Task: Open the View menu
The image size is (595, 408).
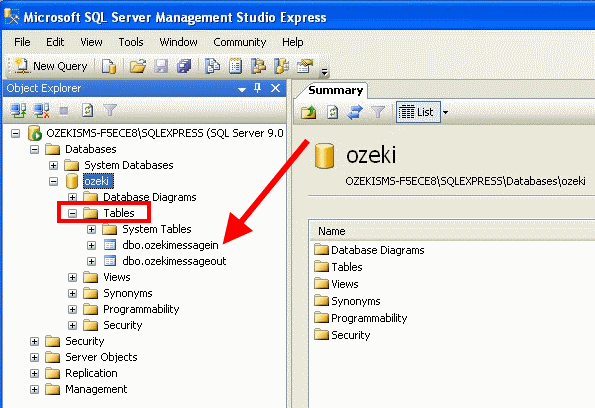Action: point(91,42)
